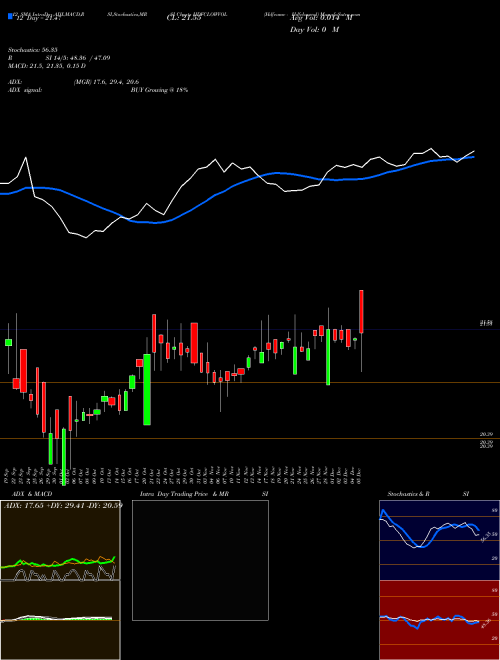500x660 pixels.
Task: Click the blue 12-day SMA legend square
Action: click(x=11, y=16)
